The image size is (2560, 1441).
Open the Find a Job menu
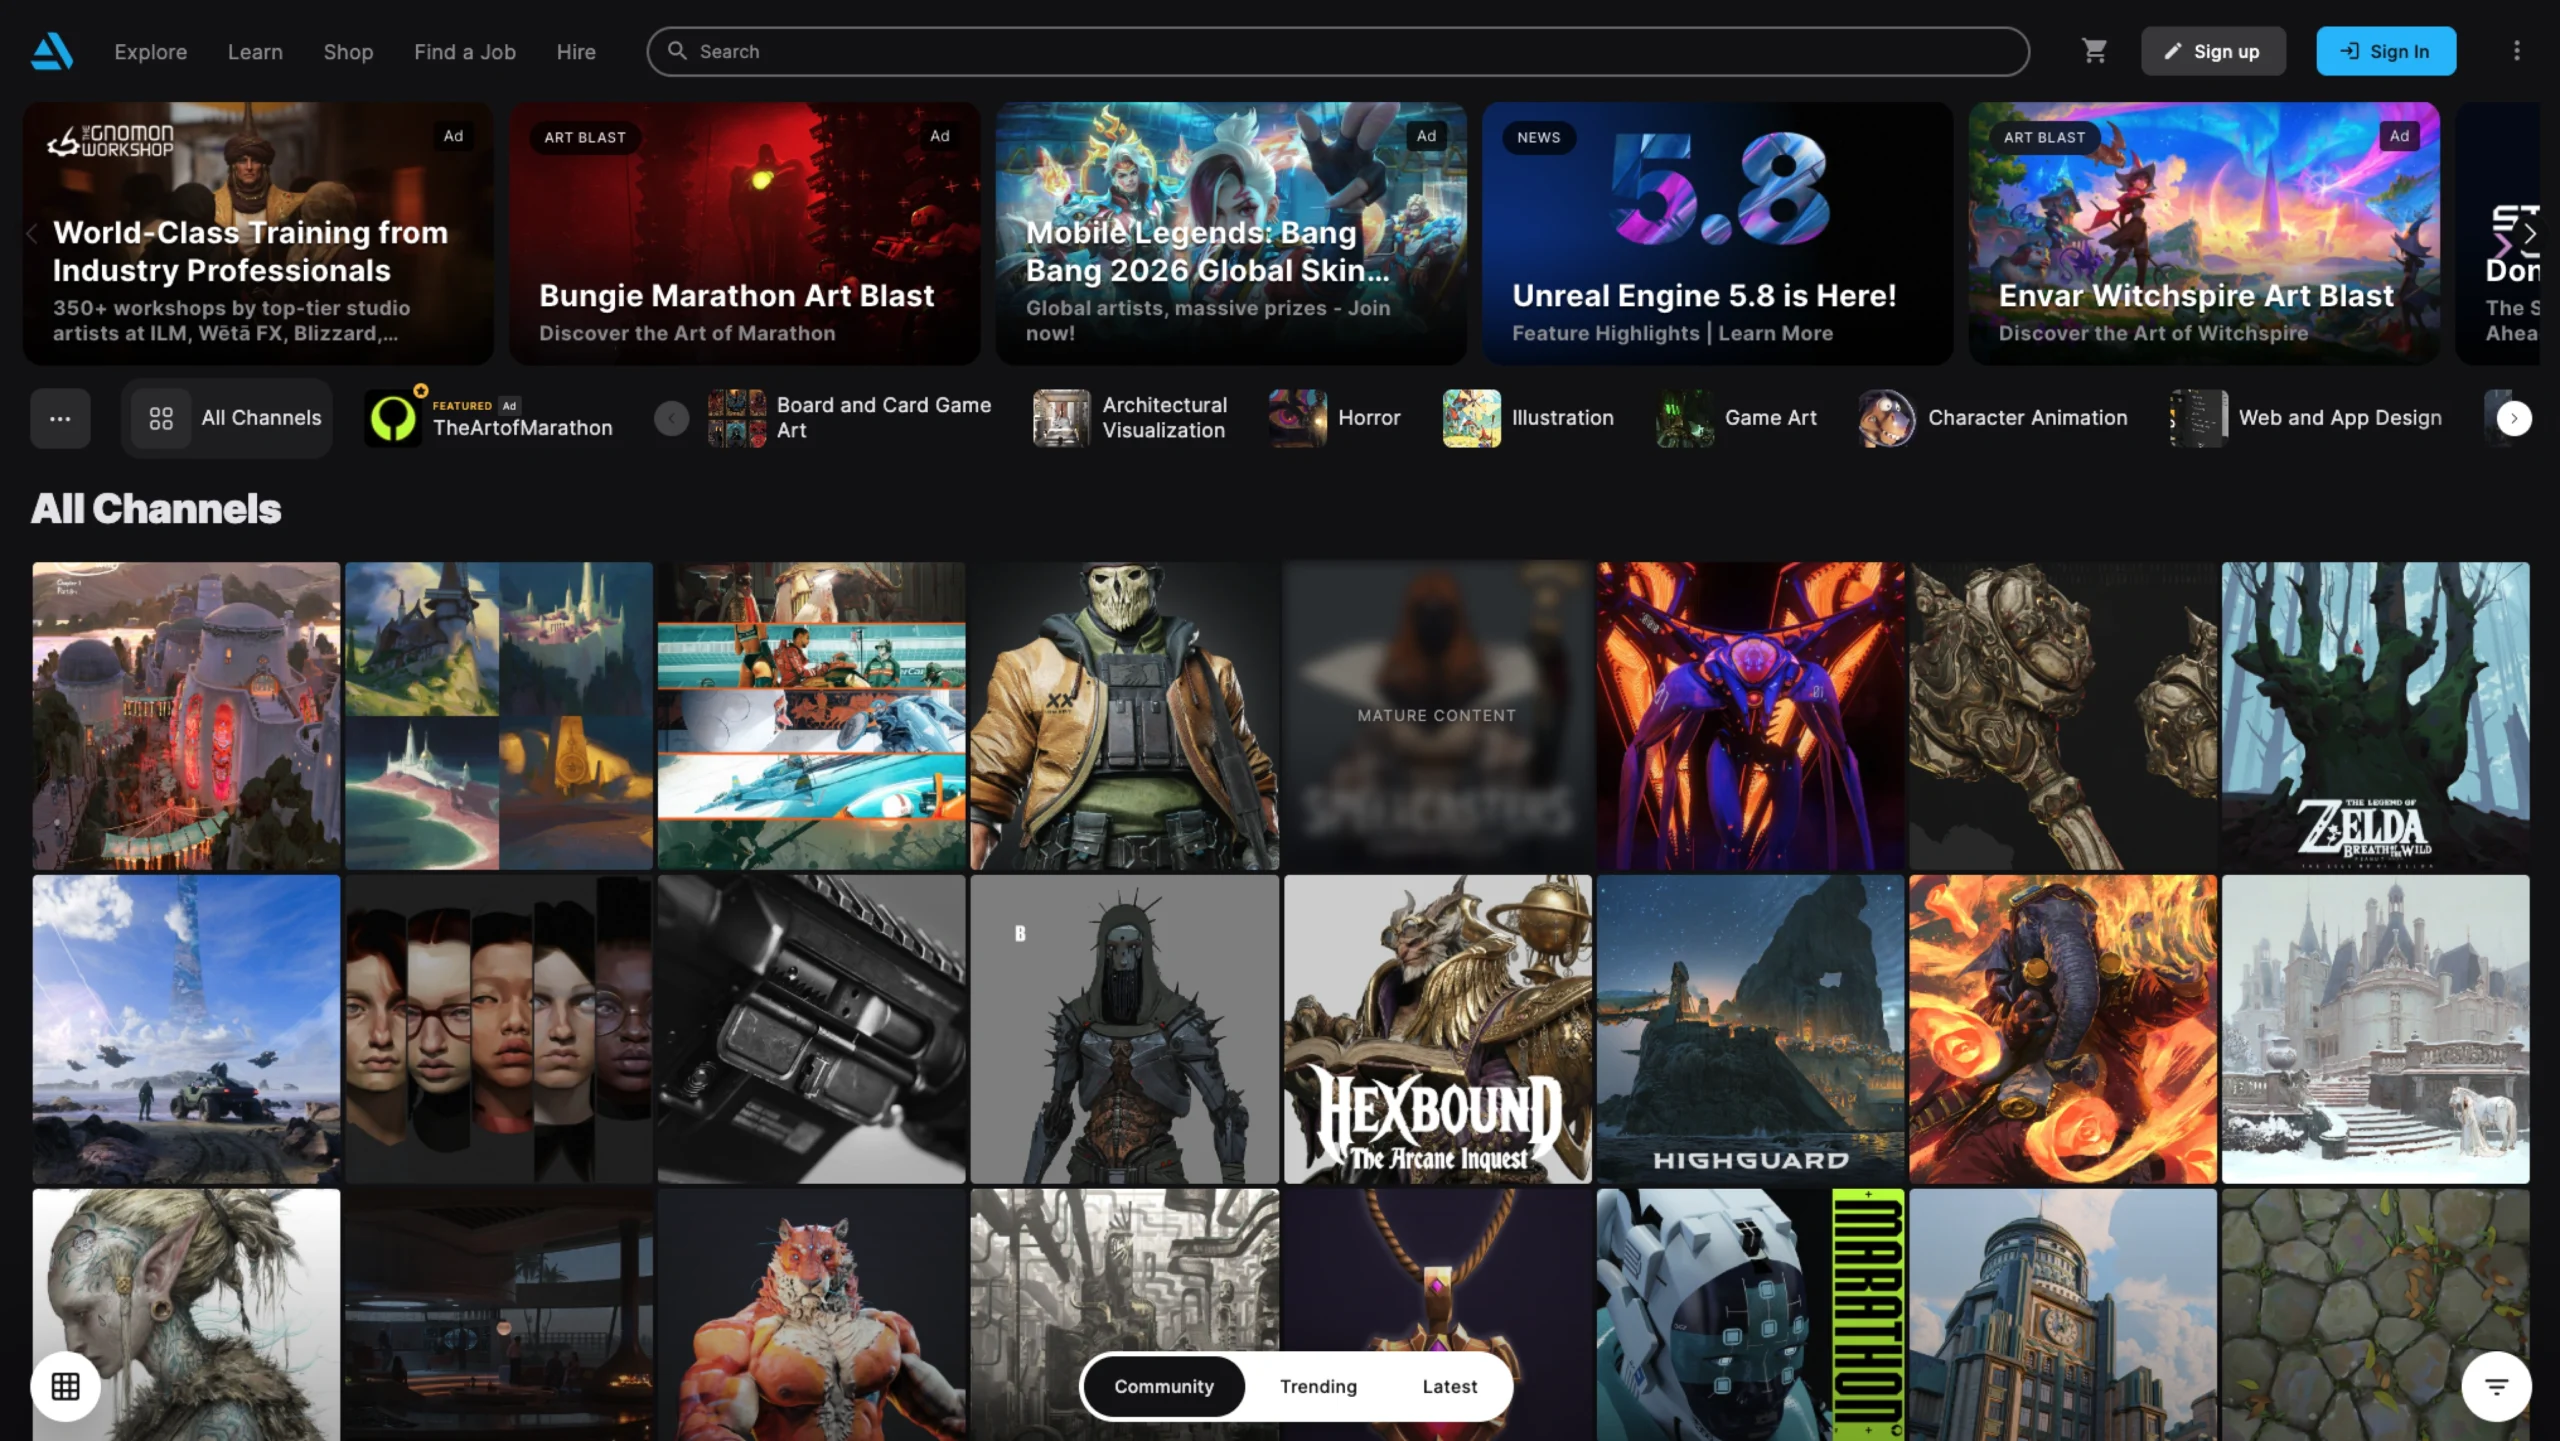pyautogui.click(x=465, y=51)
